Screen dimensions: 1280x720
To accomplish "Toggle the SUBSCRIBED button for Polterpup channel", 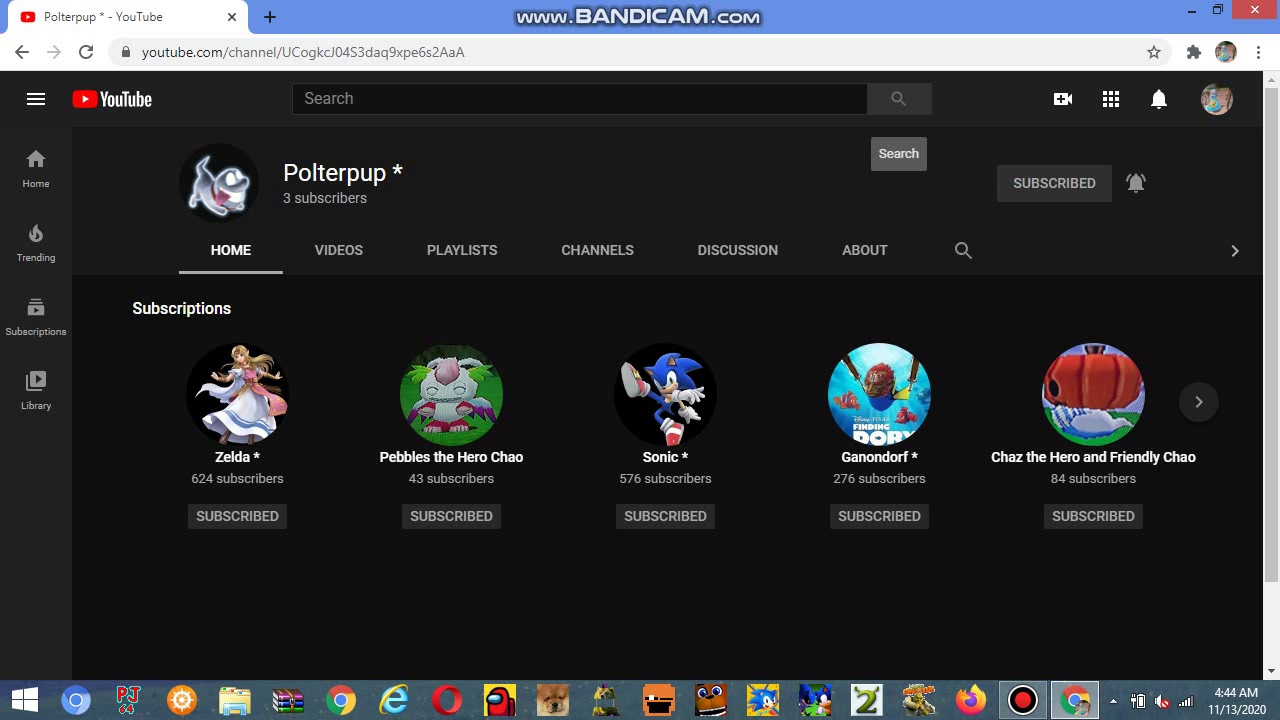I will point(1054,183).
